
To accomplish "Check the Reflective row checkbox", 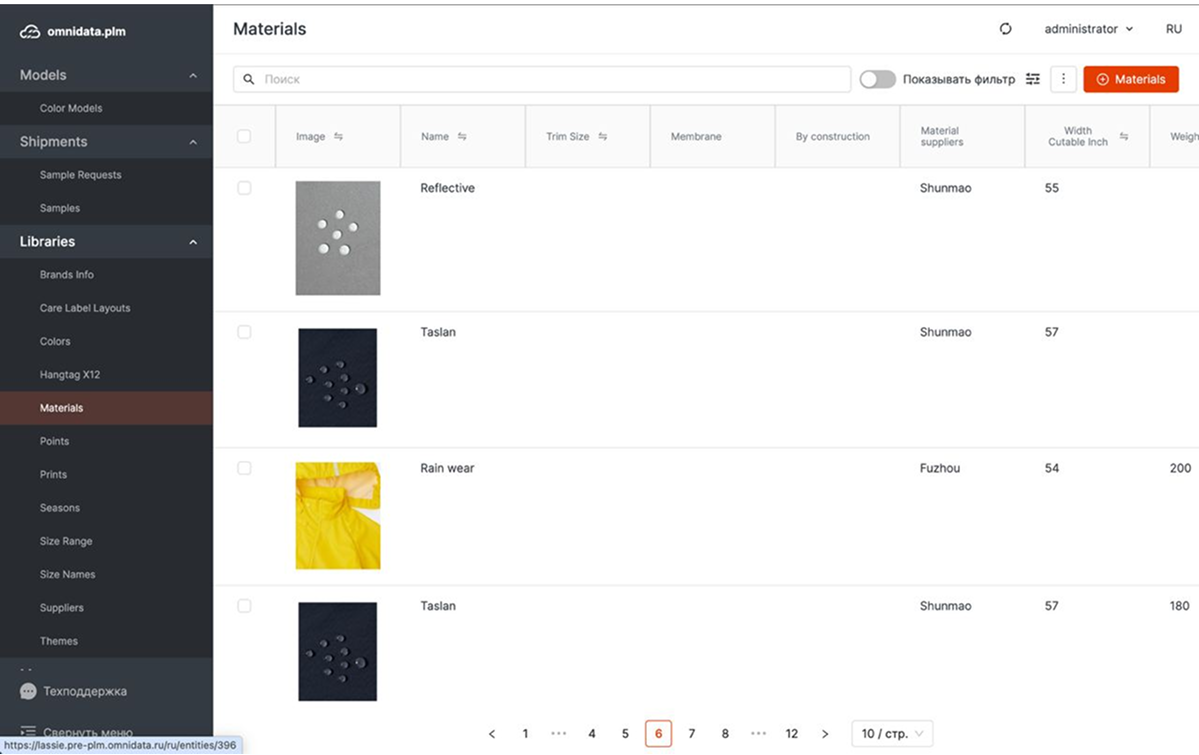I will (244, 188).
